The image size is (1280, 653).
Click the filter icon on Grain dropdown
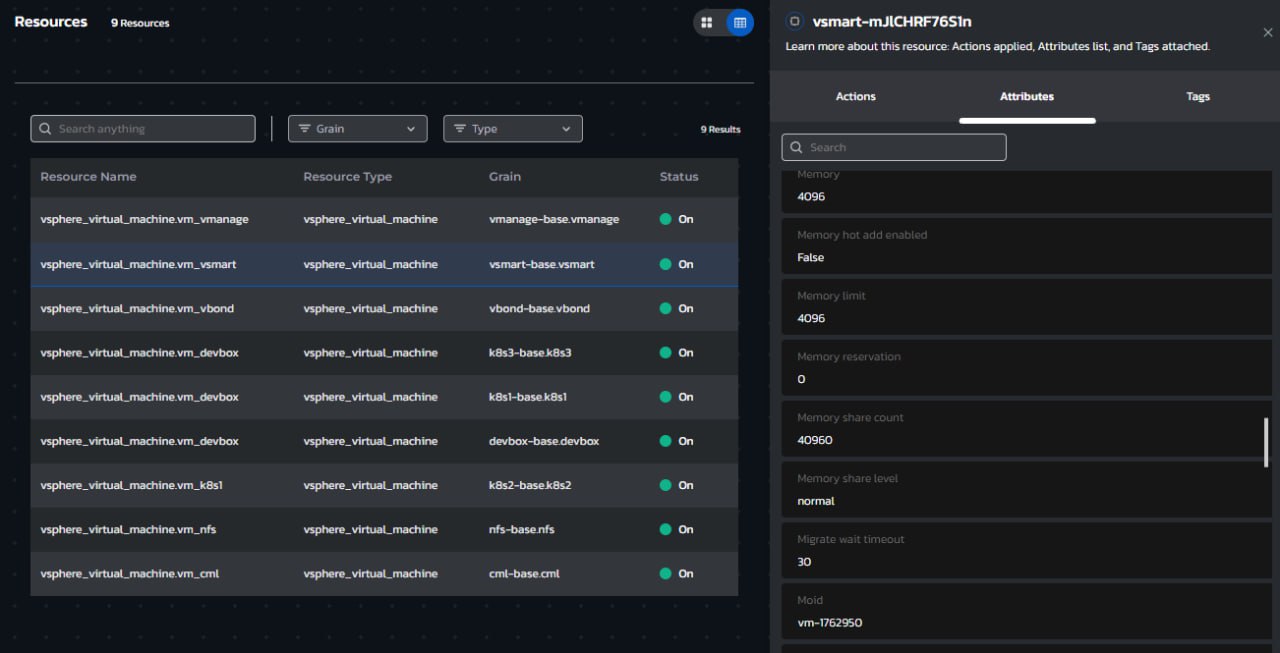tap(305, 129)
